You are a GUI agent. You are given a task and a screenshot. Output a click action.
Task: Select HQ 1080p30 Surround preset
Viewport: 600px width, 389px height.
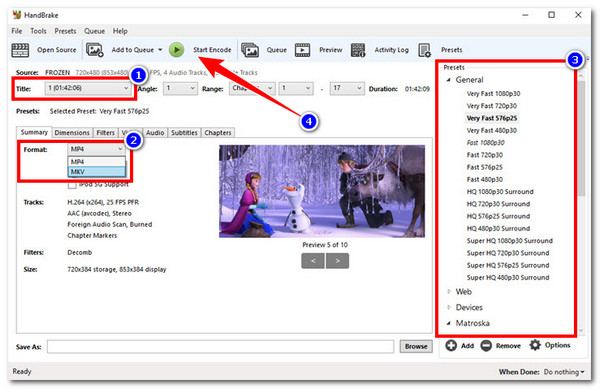tap(500, 192)
